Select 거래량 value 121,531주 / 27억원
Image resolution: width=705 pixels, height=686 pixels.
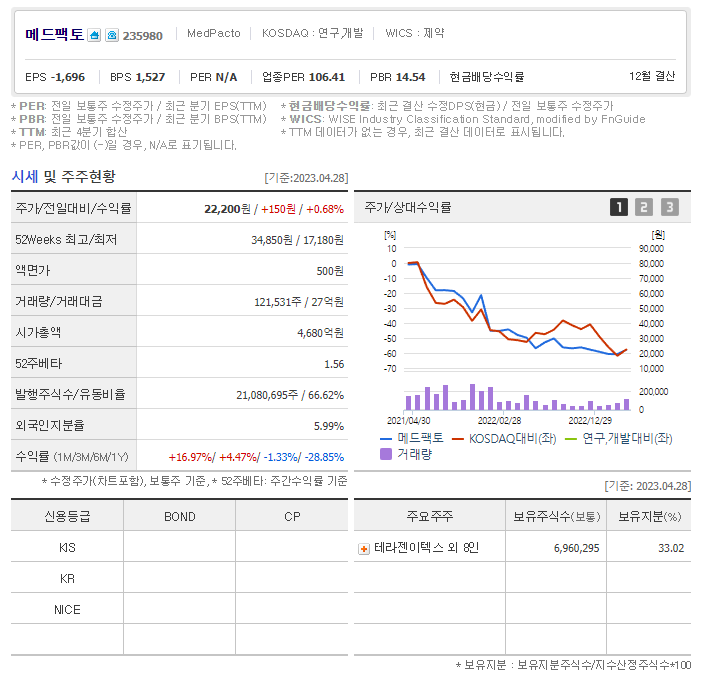coord(299,302)
